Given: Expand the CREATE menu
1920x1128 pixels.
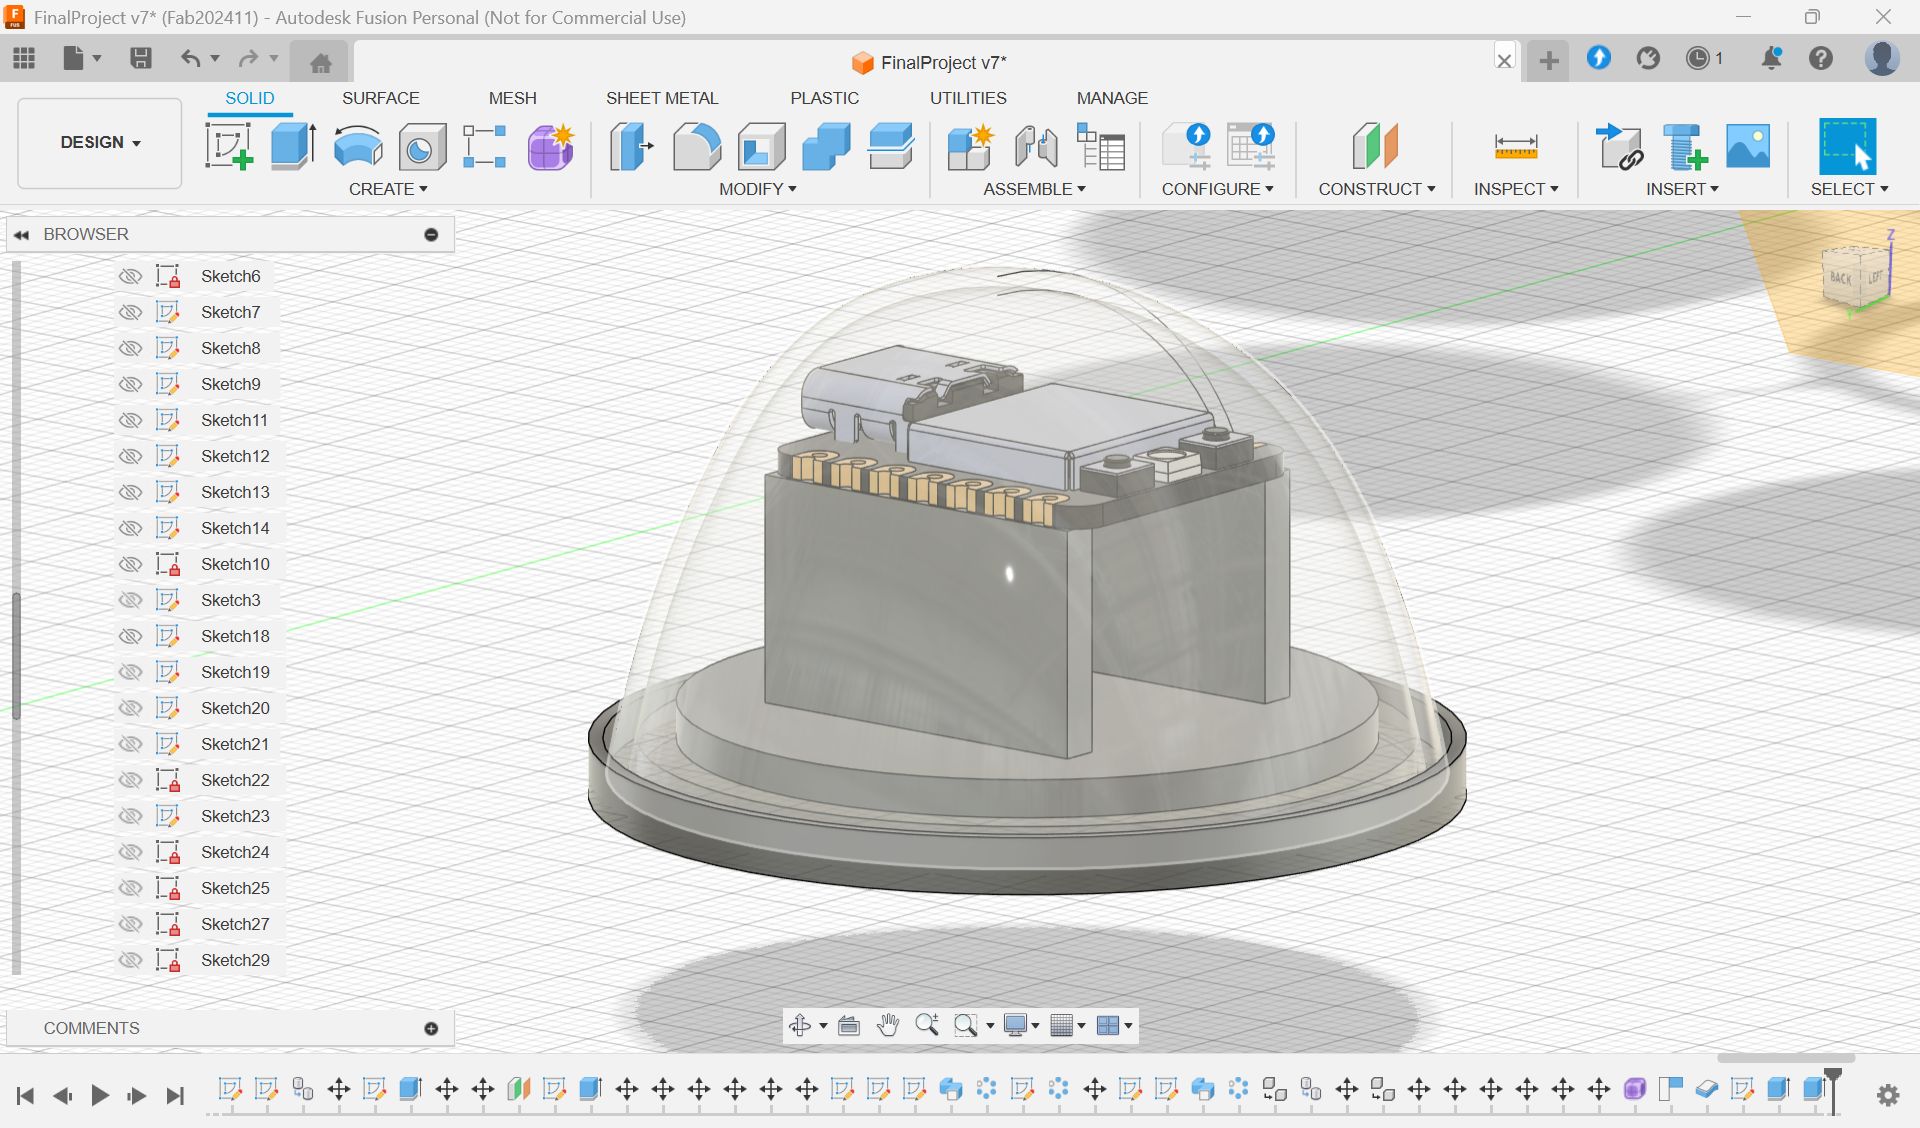Looking at the screenshot, I should click(x=388, y=189).
